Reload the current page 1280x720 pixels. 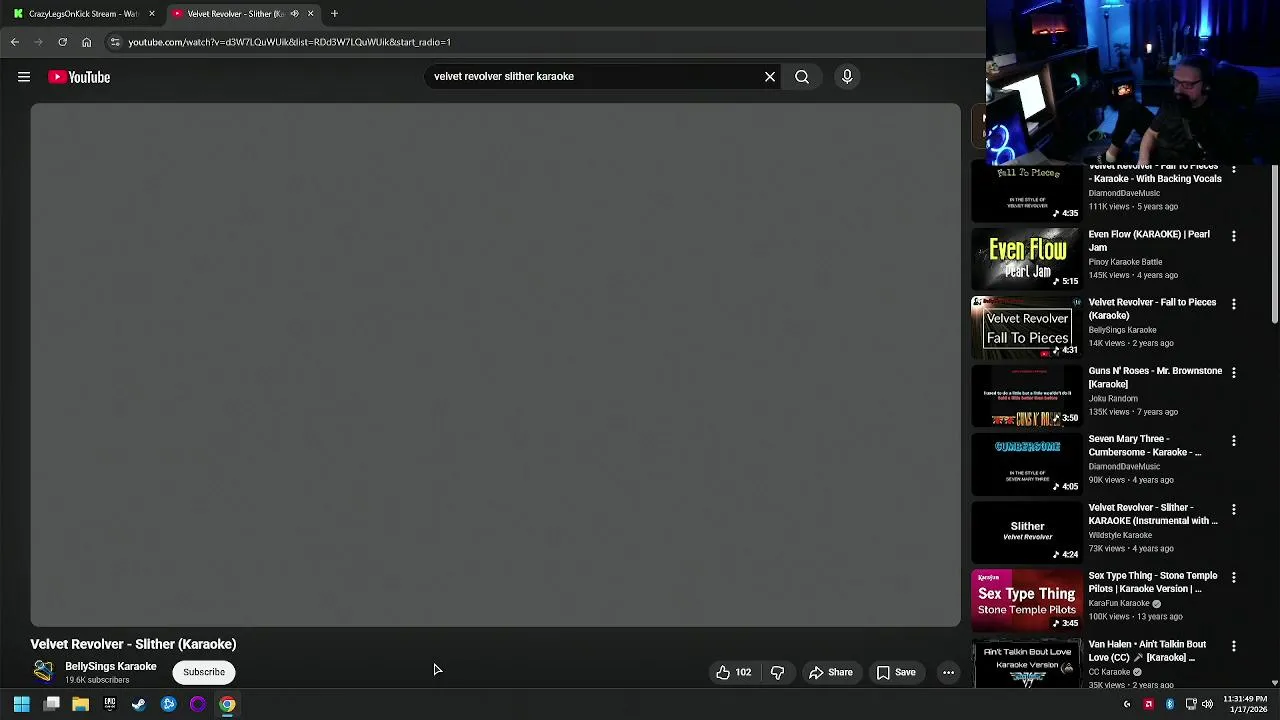62,42
